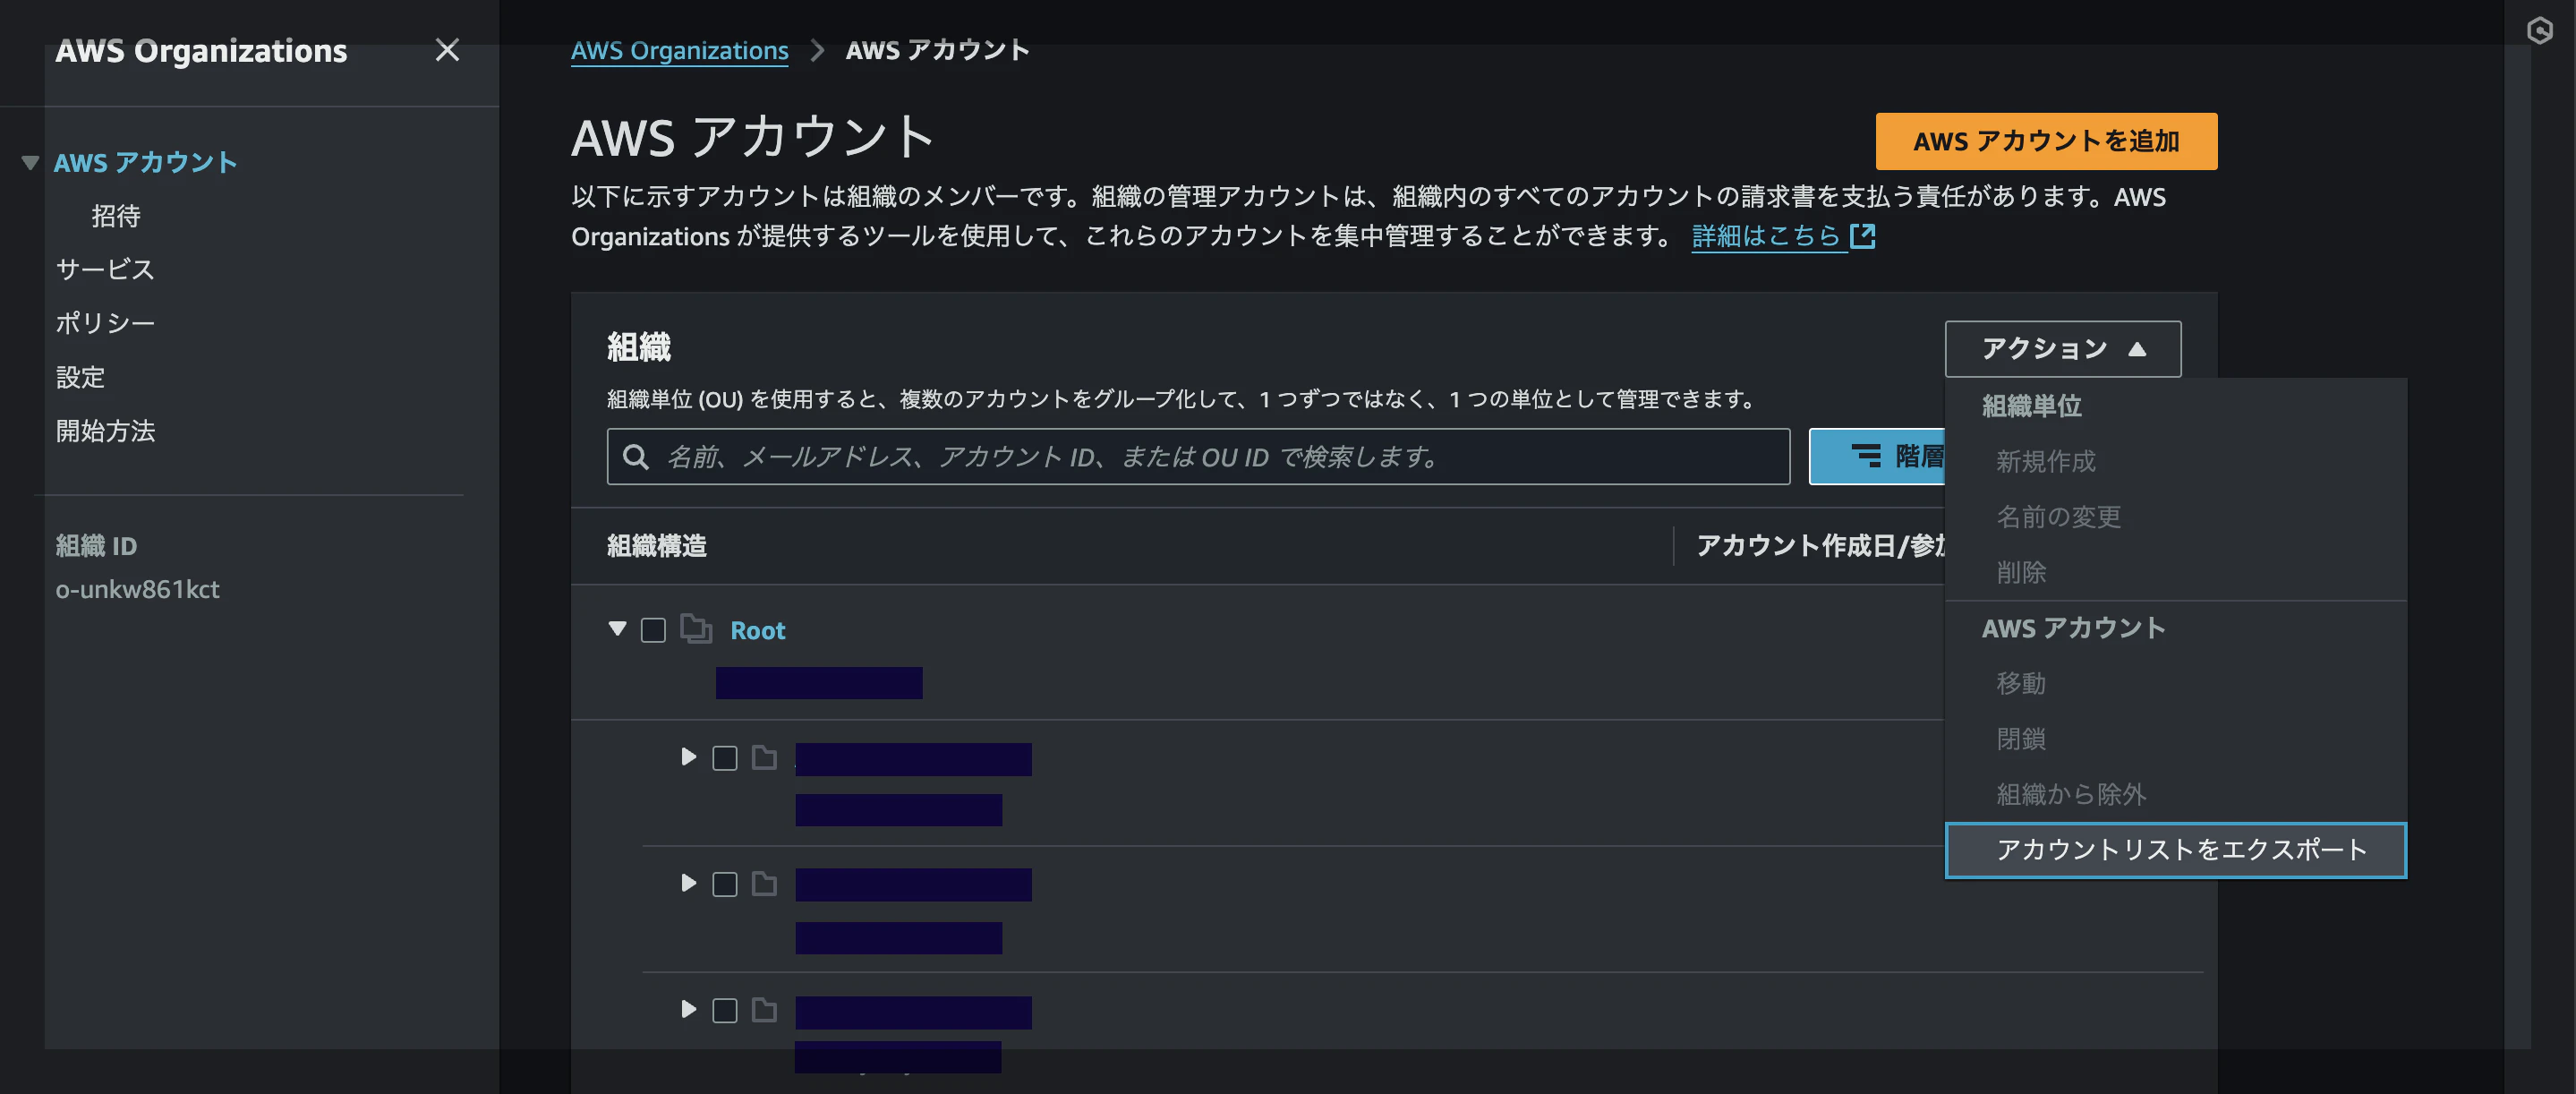Close the AWS Organizations sidebar panel

tap(447, 50)
